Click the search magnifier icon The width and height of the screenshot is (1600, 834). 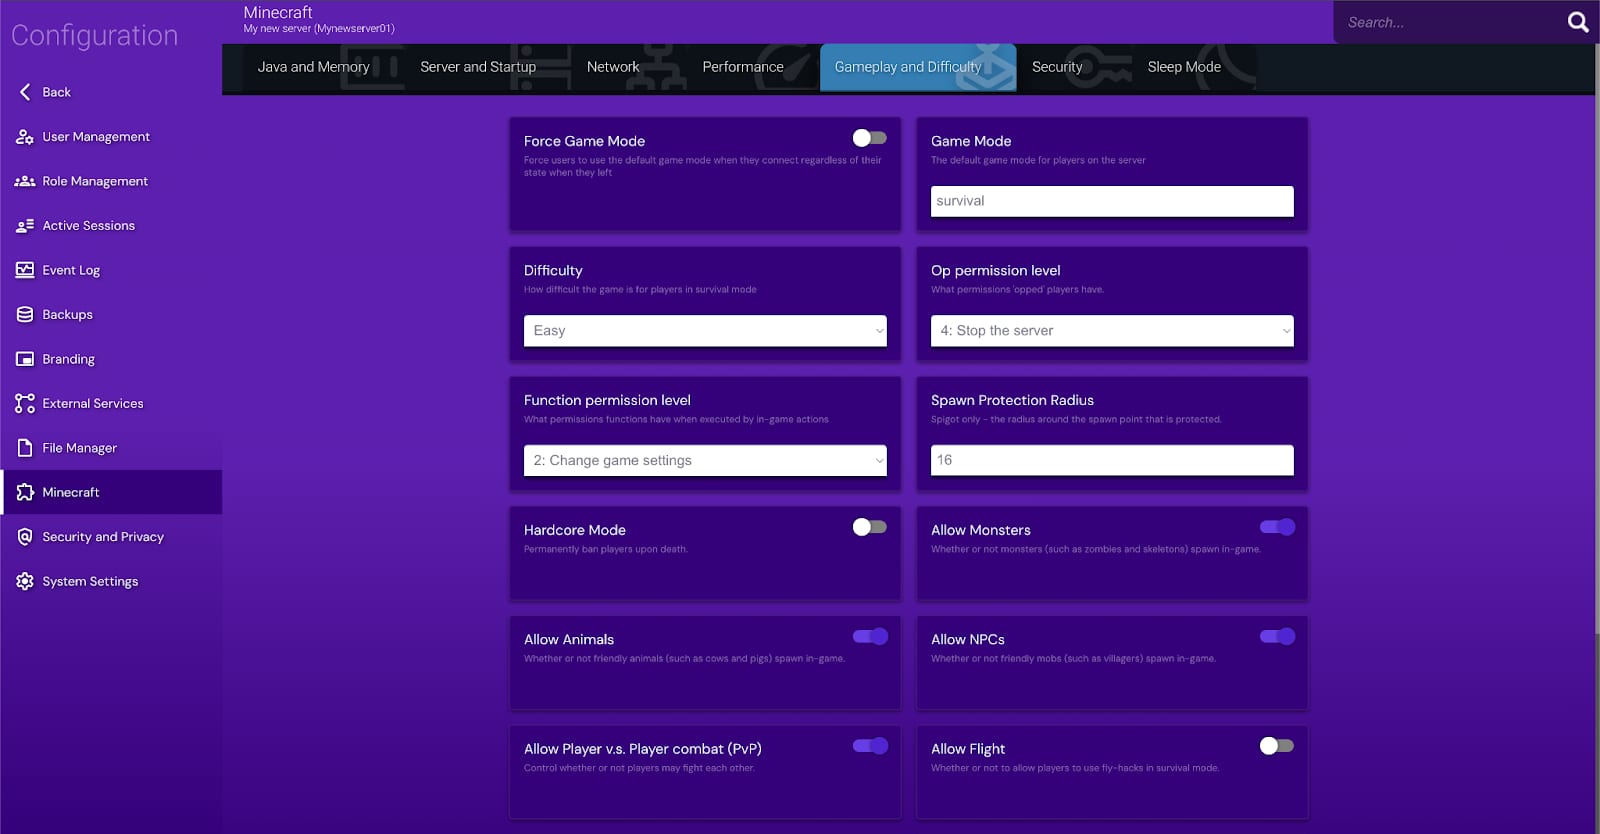click(x=1577, y=22)
